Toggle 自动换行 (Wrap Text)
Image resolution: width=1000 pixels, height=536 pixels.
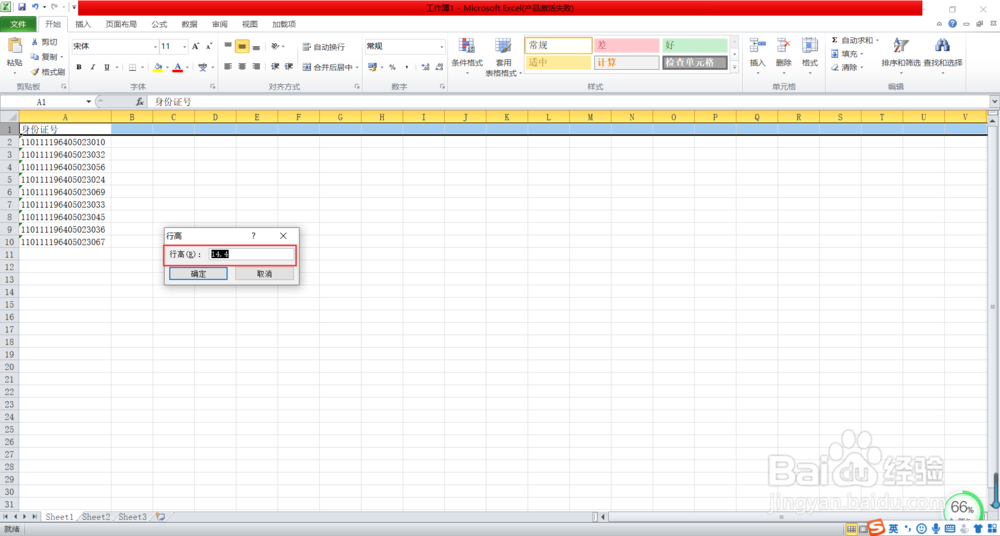tap(323, 47)
